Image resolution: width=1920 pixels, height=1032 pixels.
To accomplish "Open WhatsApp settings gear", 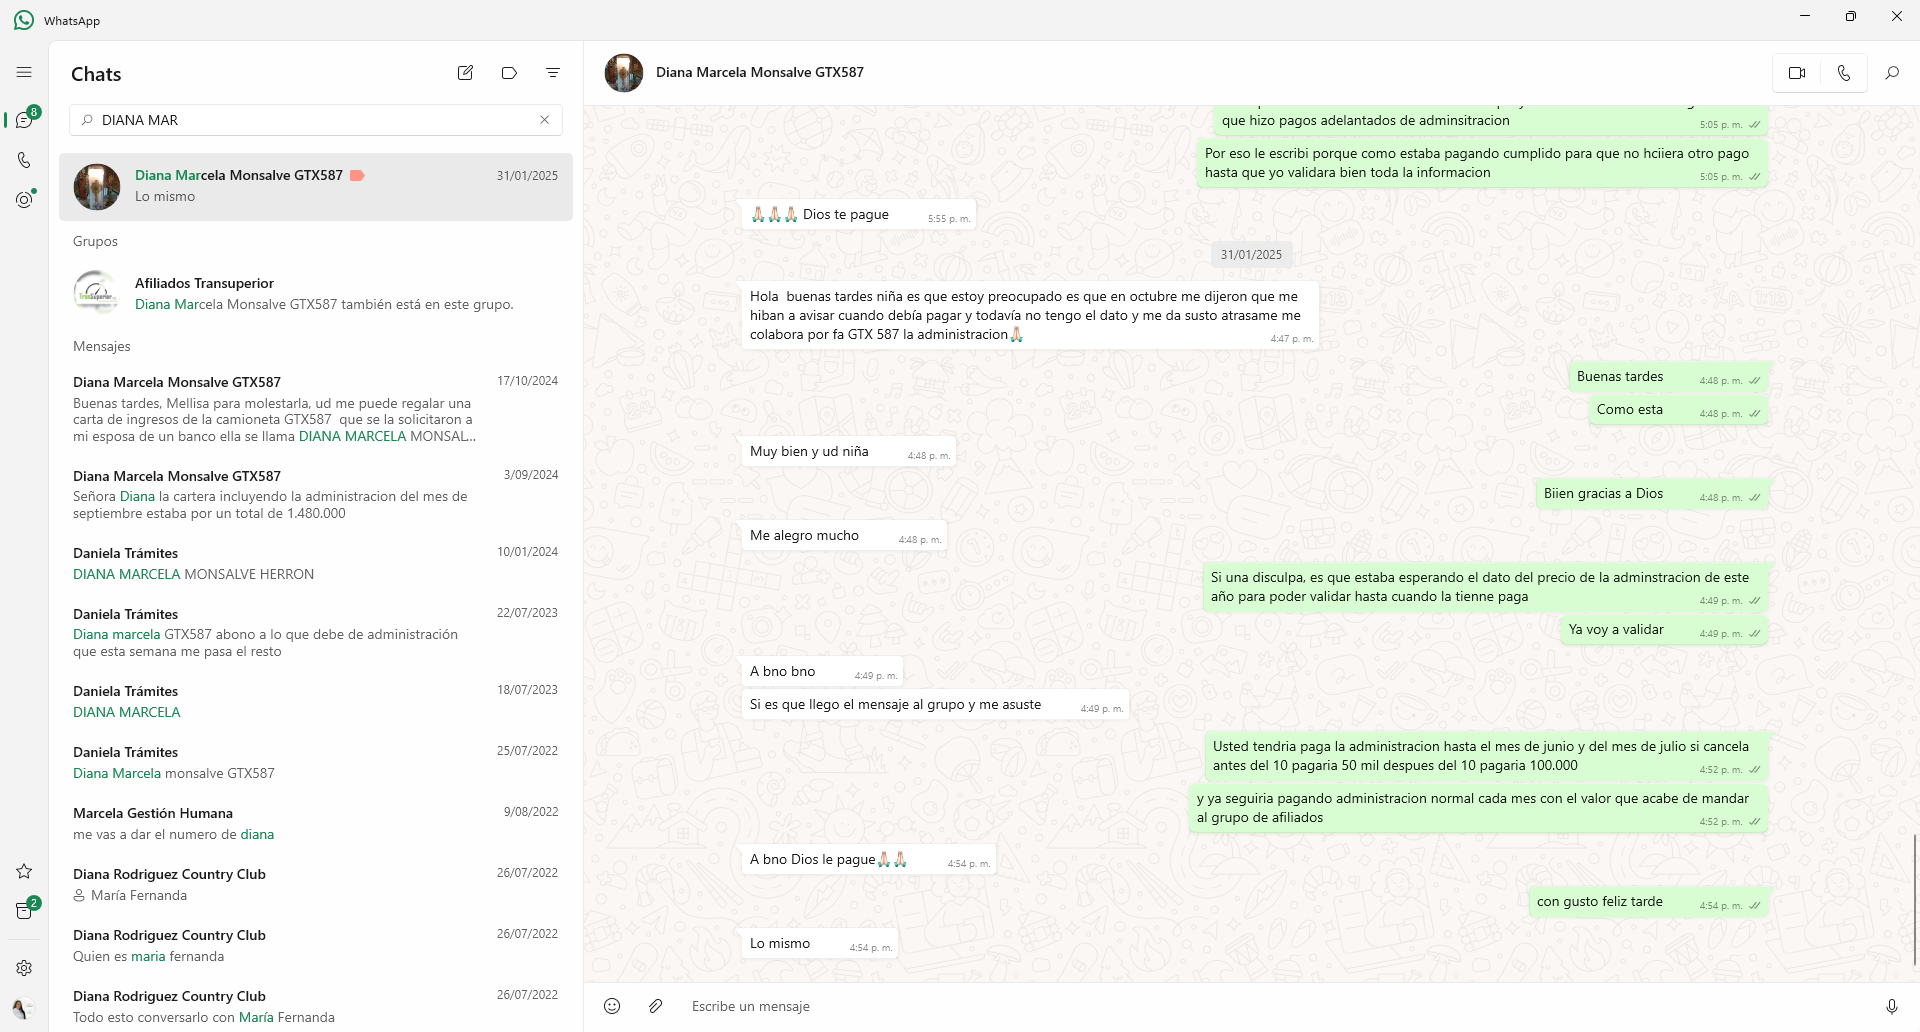I will [x=24, y=968].
